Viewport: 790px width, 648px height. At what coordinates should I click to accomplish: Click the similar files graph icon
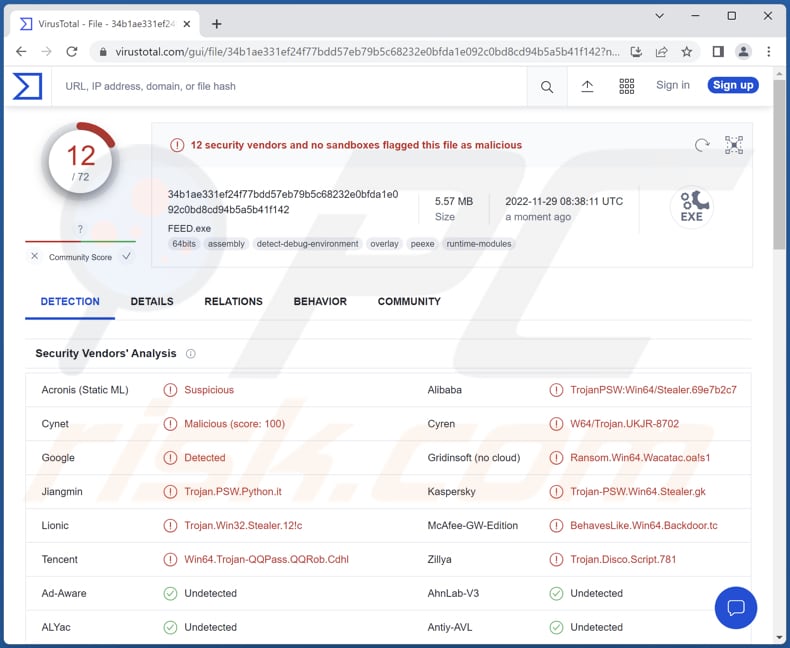(x=734, y=145)
